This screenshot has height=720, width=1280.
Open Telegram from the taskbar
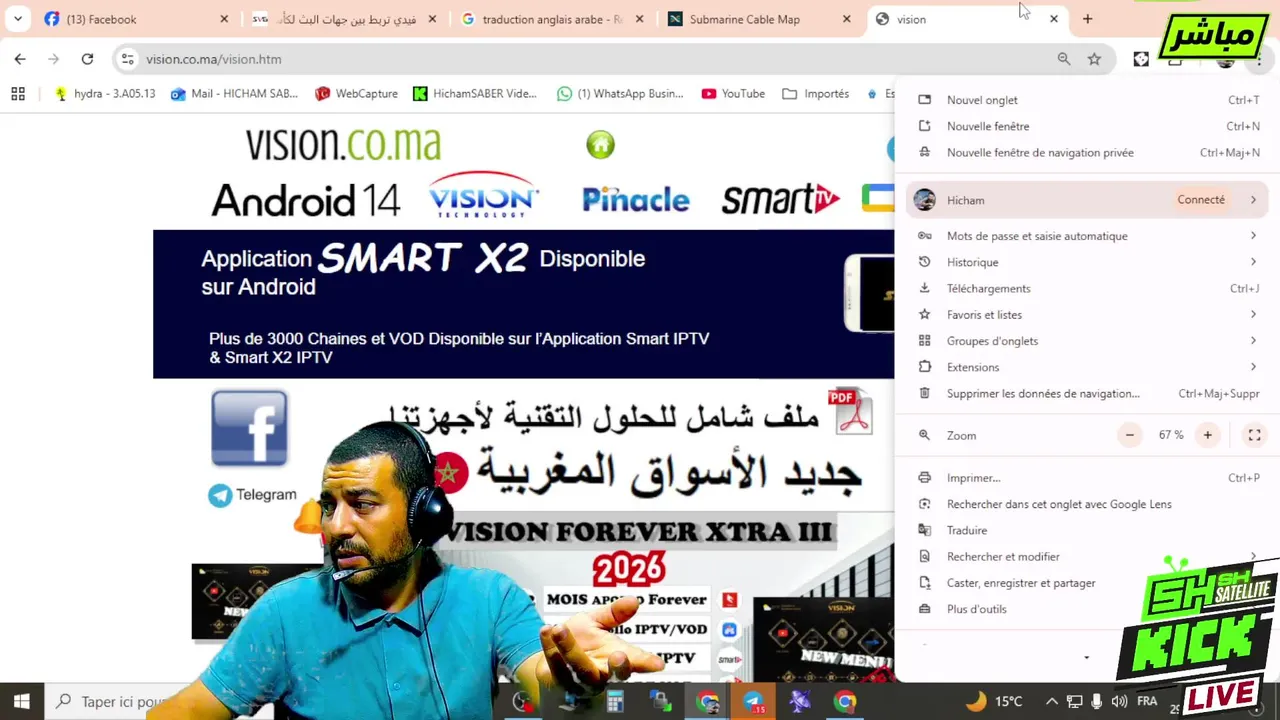pos(753,702)
